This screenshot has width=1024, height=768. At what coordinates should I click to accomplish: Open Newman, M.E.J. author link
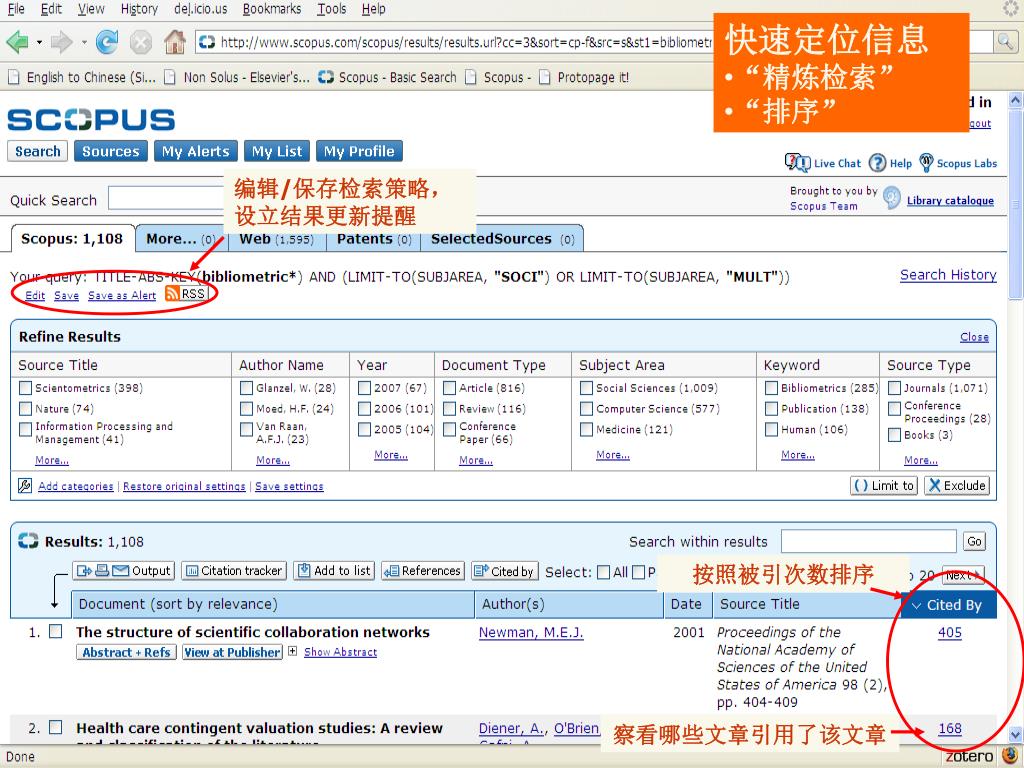531,632
